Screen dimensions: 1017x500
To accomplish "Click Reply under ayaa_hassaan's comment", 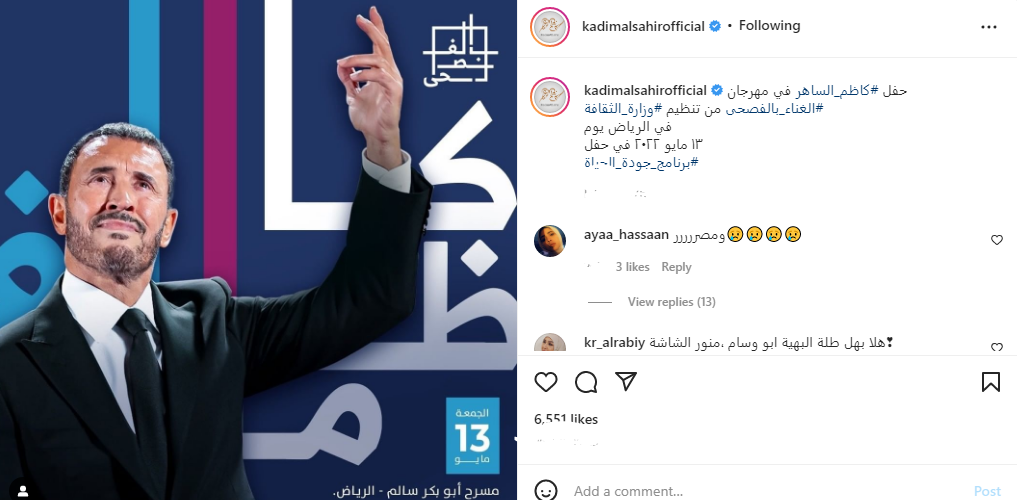I will click(676, 267).
